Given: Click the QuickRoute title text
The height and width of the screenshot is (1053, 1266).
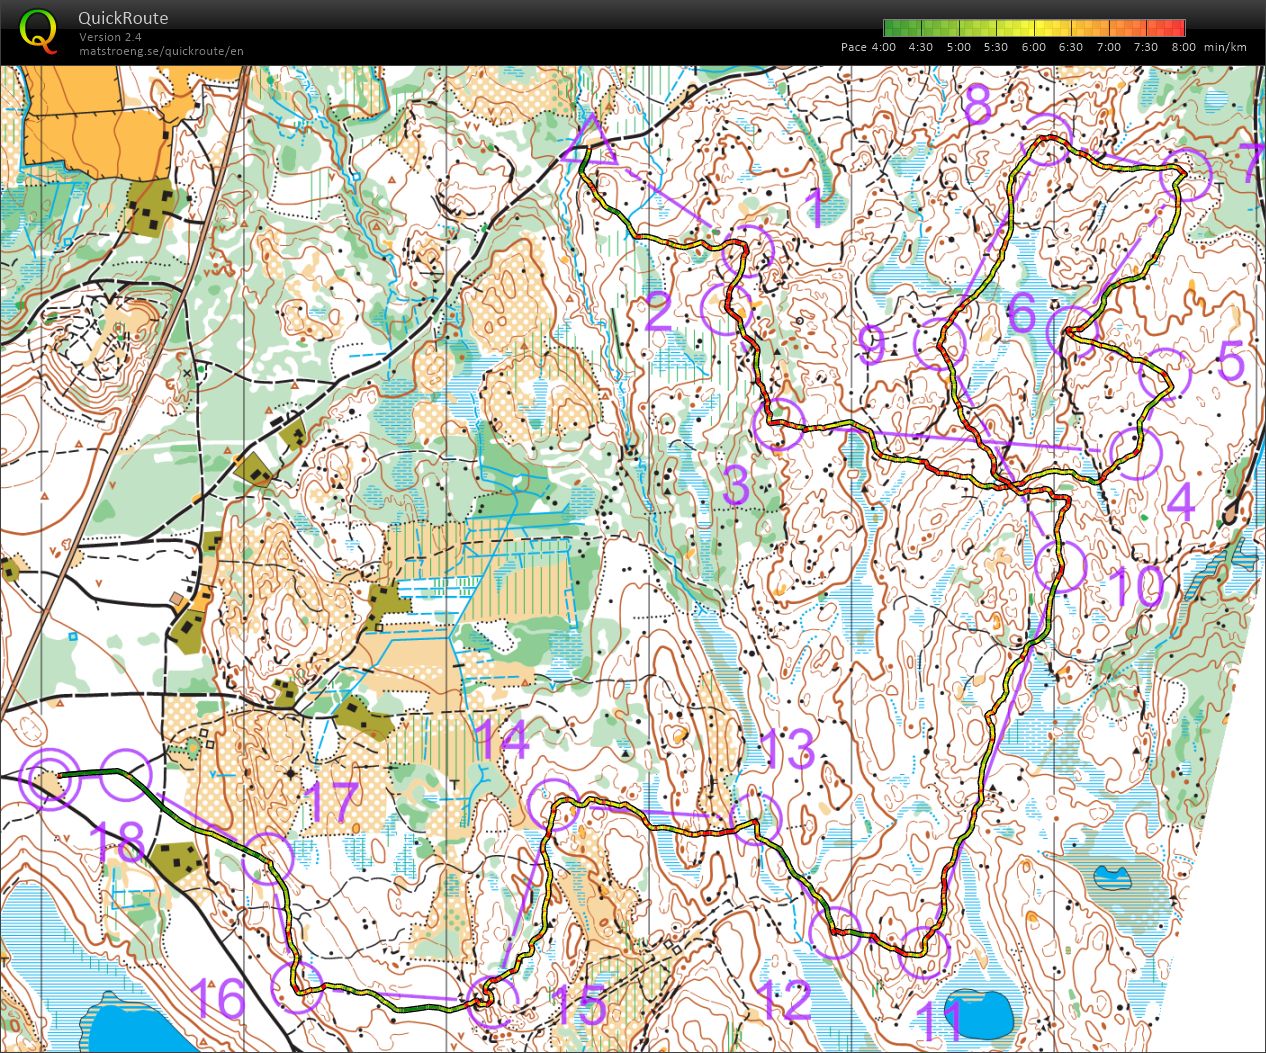Looking at the screenshot, I should 123,18.
